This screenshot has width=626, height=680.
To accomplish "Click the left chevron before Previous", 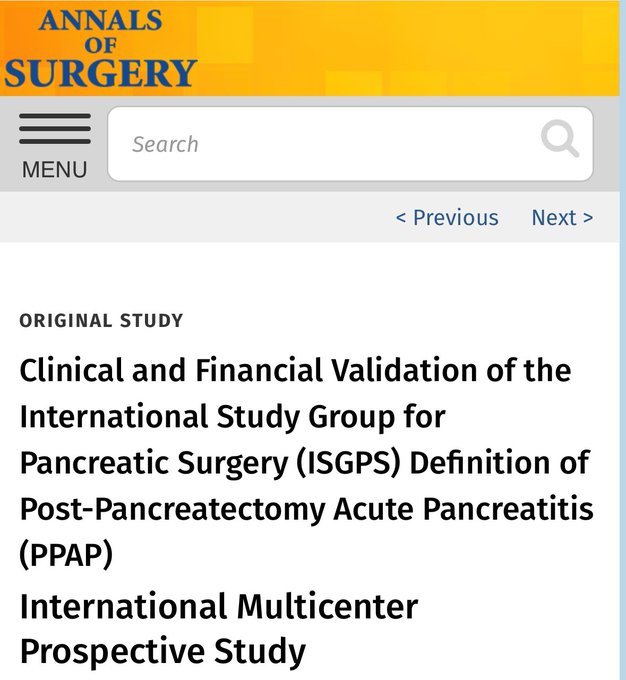I will tap(401, 218).
